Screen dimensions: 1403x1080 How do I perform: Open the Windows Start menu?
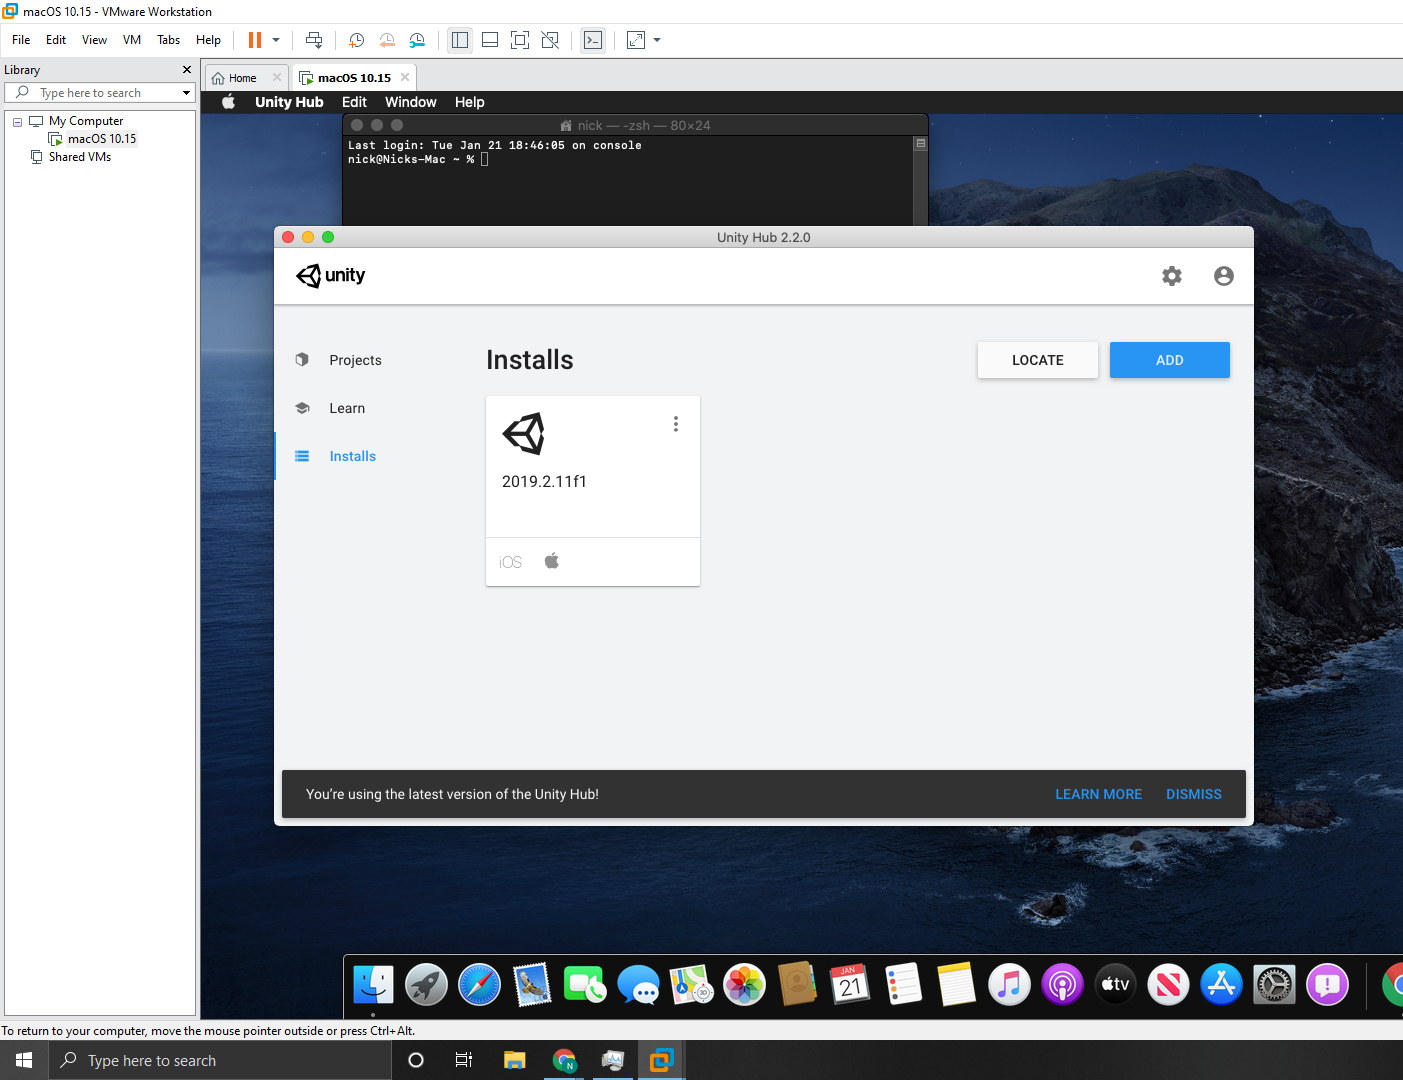pos(24,1060)
